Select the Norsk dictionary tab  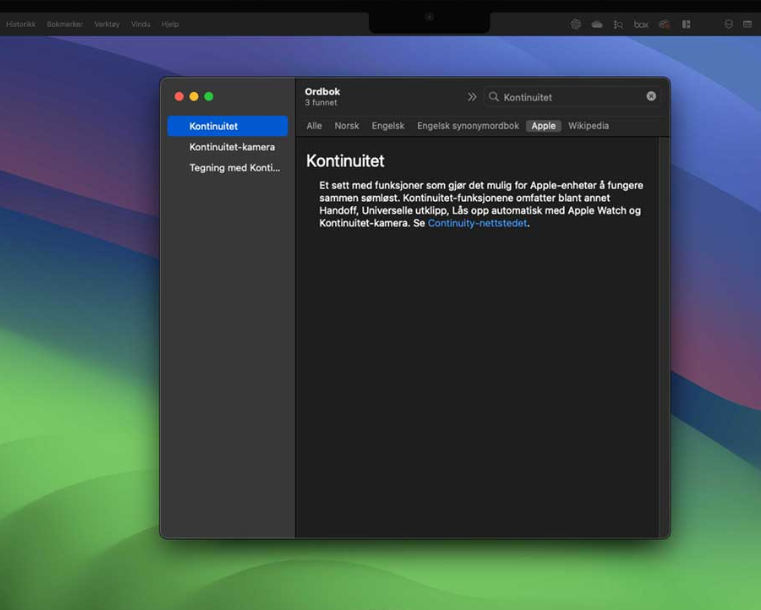347,126
